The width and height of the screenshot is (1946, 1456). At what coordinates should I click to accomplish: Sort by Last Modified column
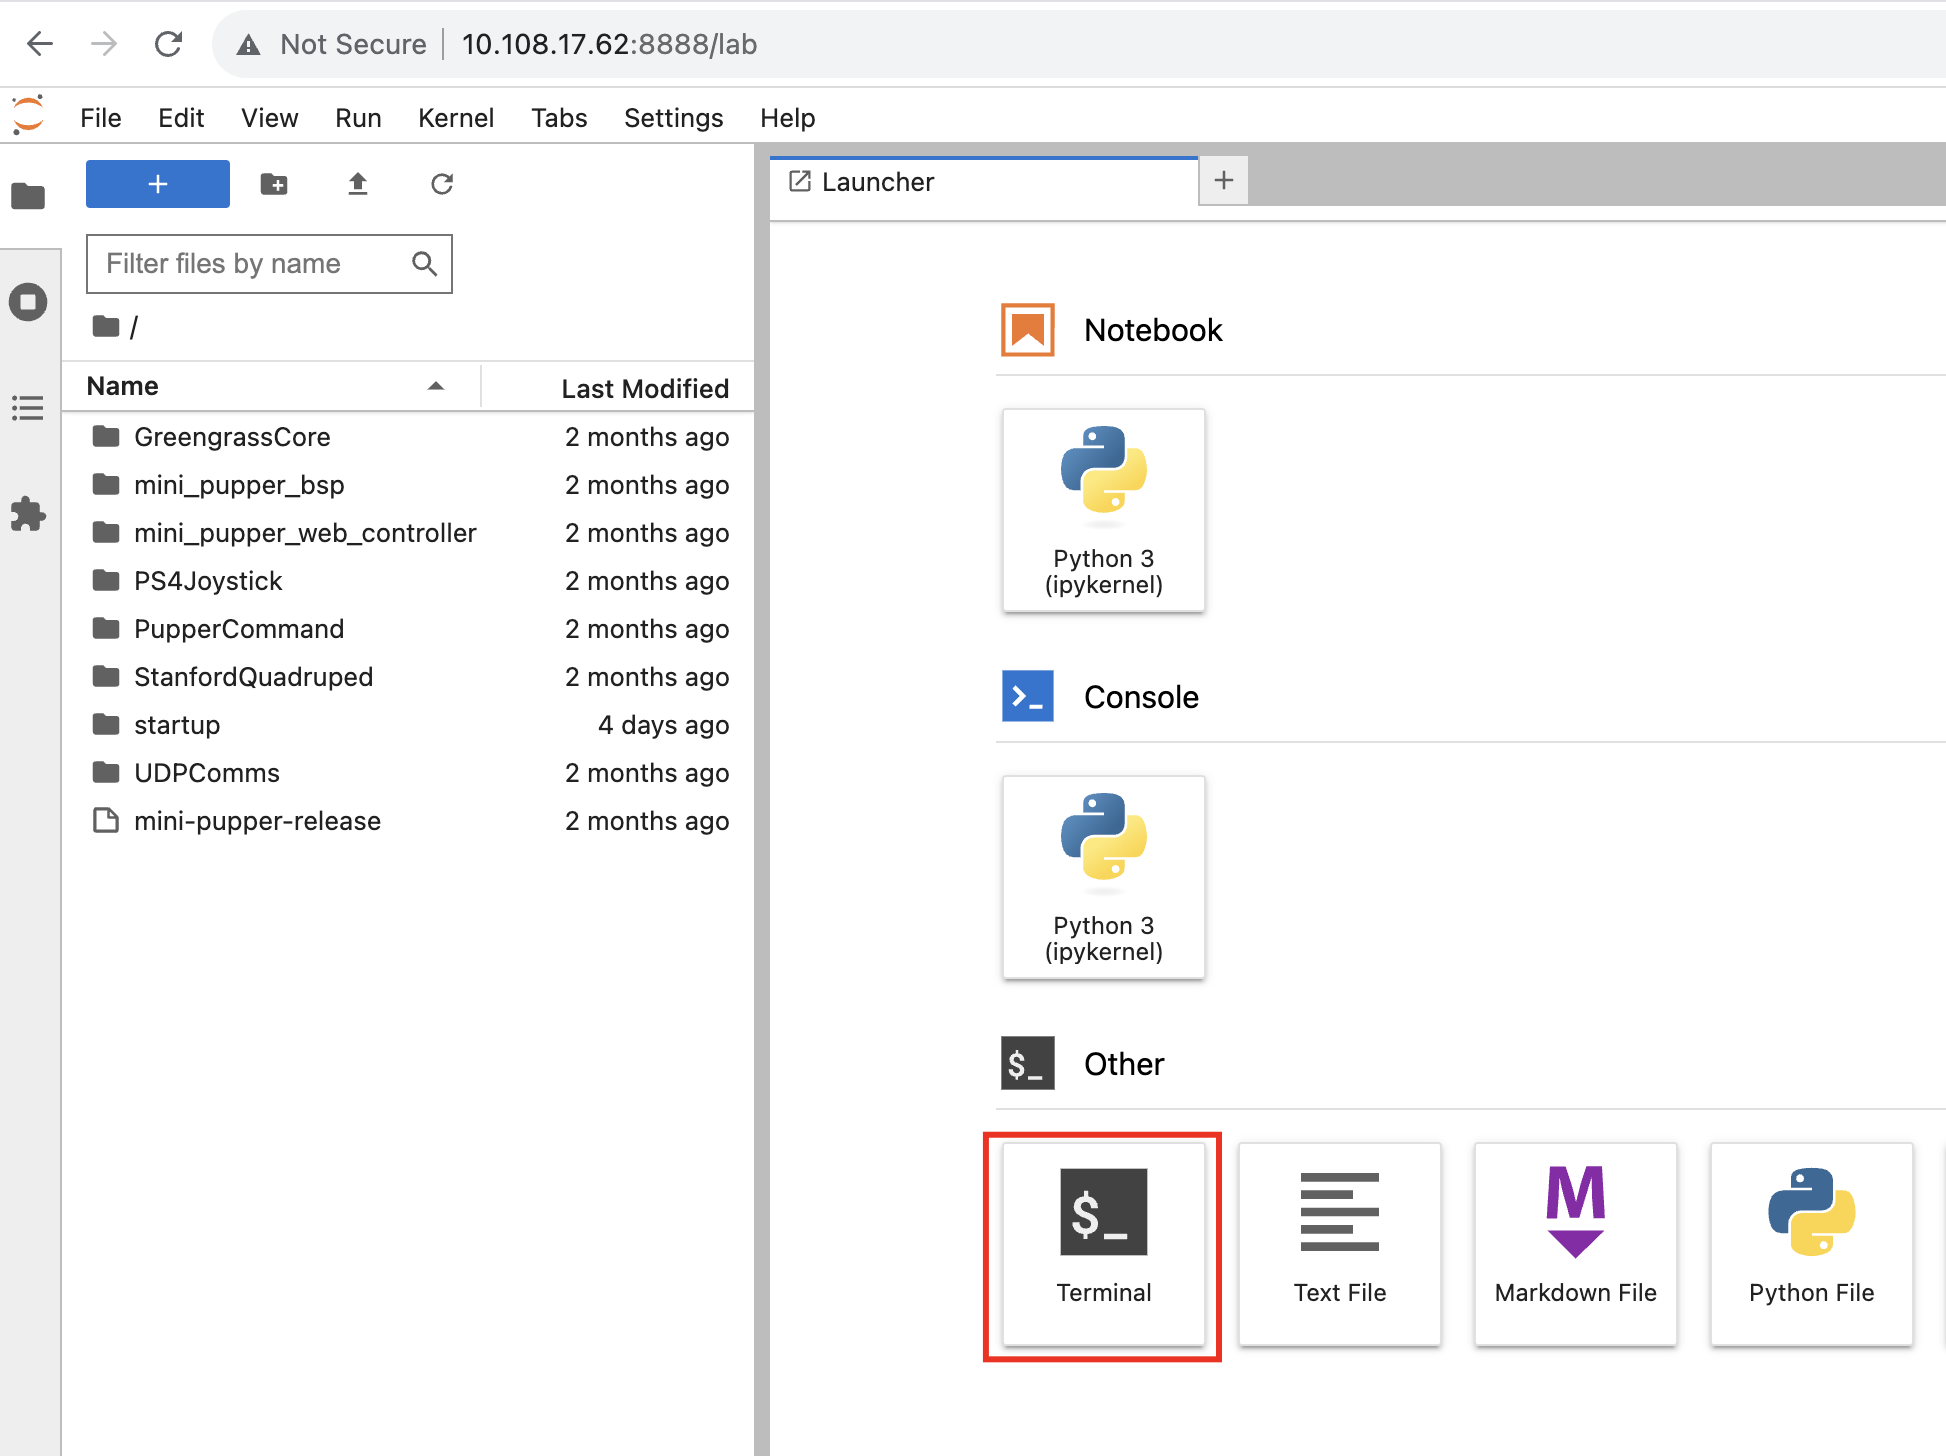pos(644,388)
